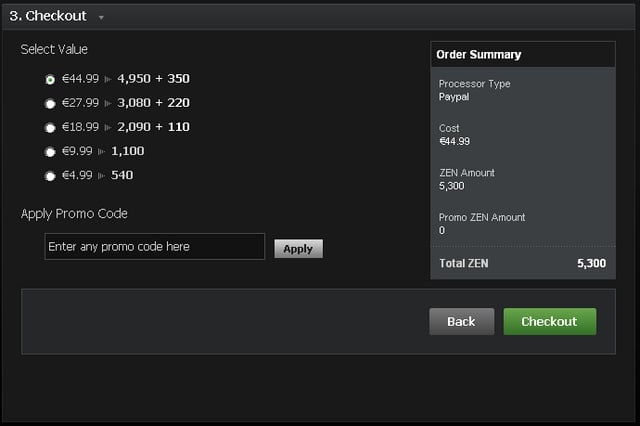Click the 4,950 + 350 ZEN amount label
The image size is (640, 426).
pyautogui.click(x=153, y=79)
